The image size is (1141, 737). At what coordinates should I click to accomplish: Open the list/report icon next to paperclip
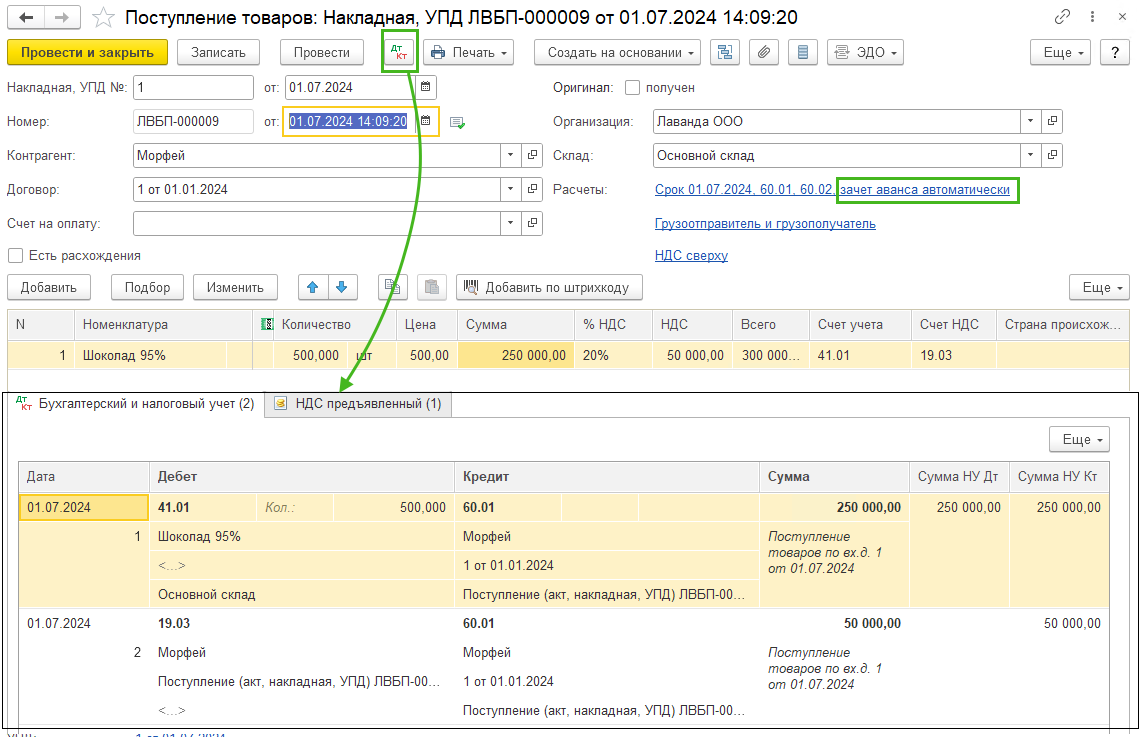point(803,52)
